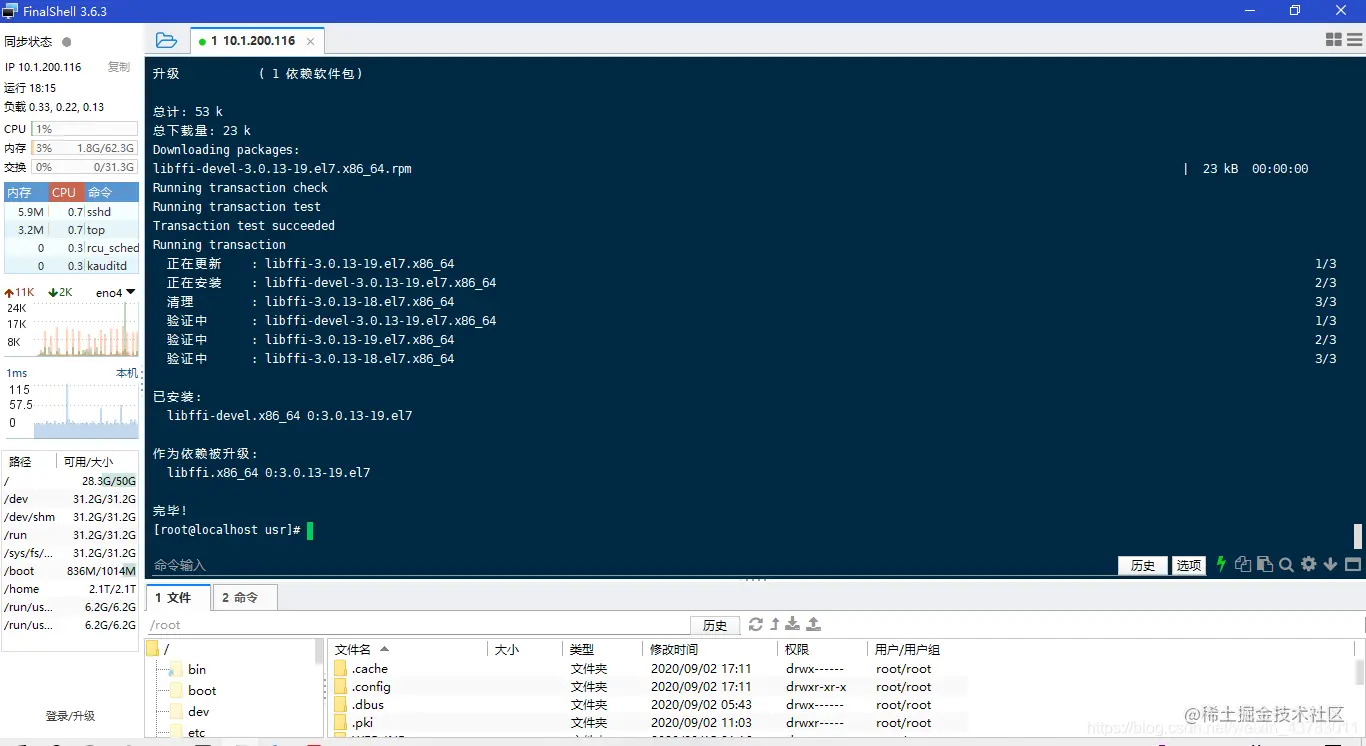Select the .dbus folder row

(x=648, y=705)
